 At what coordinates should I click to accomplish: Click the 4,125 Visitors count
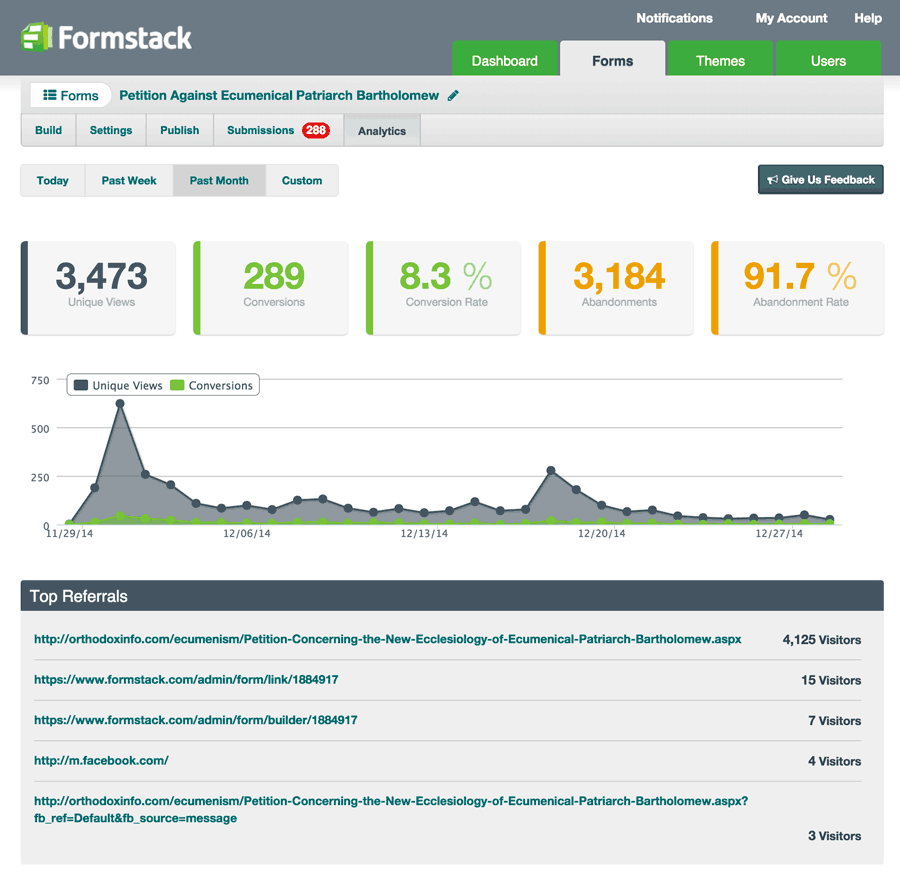(x=821, y=640)
